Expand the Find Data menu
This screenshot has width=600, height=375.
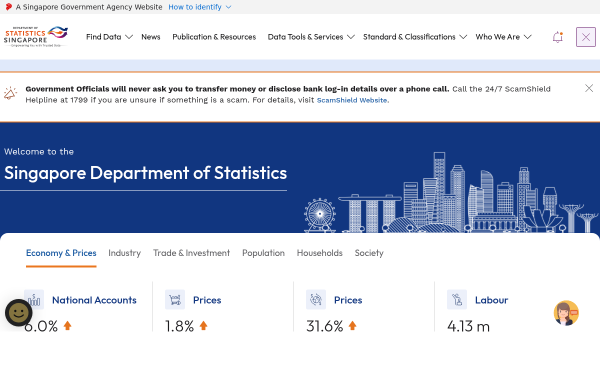109,37
